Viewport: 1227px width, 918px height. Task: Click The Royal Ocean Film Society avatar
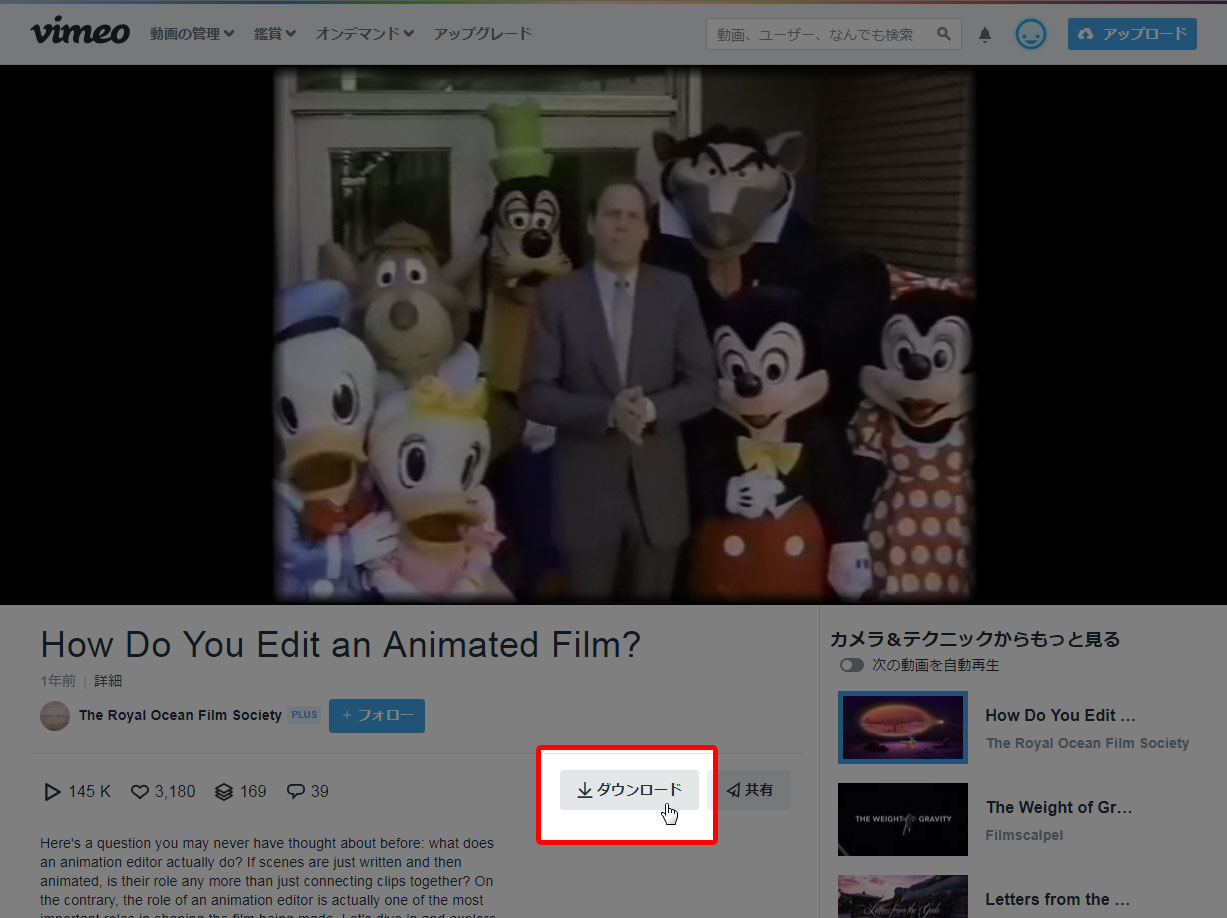[x=55, y=716]
